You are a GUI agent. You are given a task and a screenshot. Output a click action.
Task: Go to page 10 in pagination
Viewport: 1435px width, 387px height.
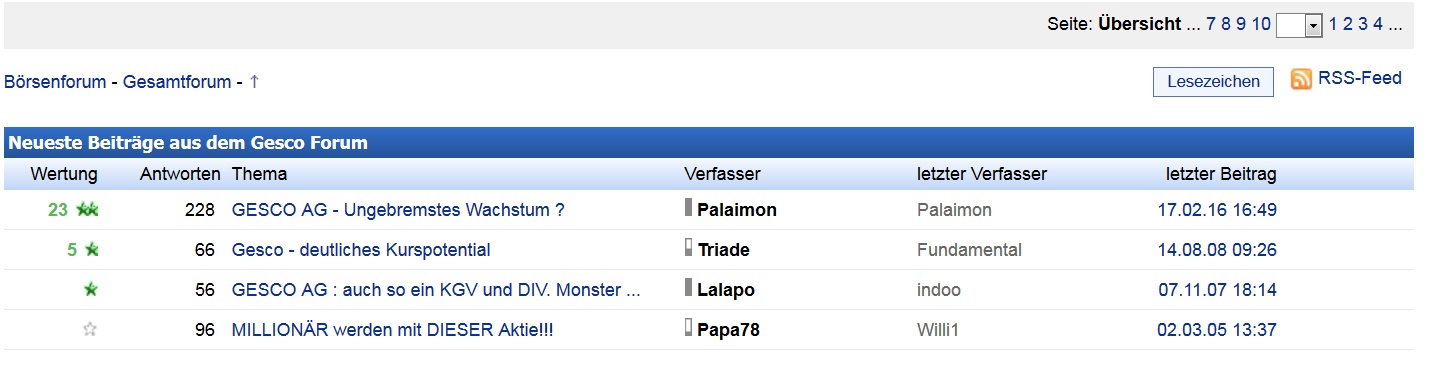[x=1261, y=24]
